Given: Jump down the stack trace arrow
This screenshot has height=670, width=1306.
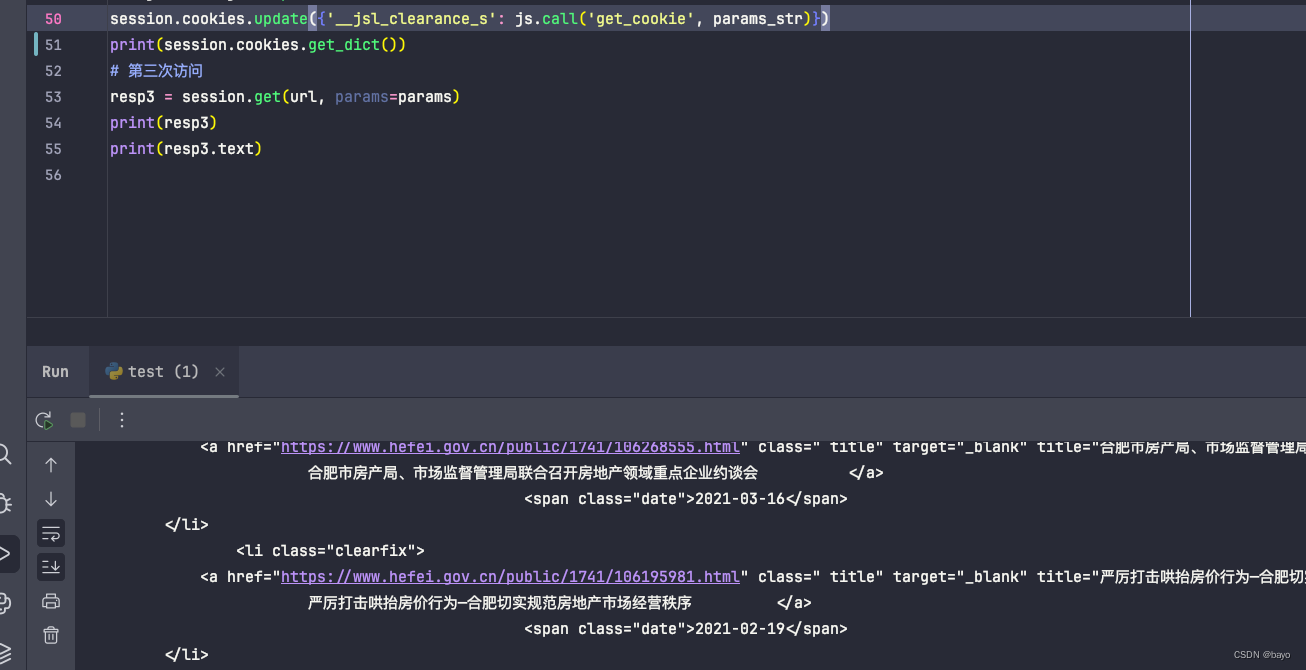Looking at the screenshot, I should (51, 499).
